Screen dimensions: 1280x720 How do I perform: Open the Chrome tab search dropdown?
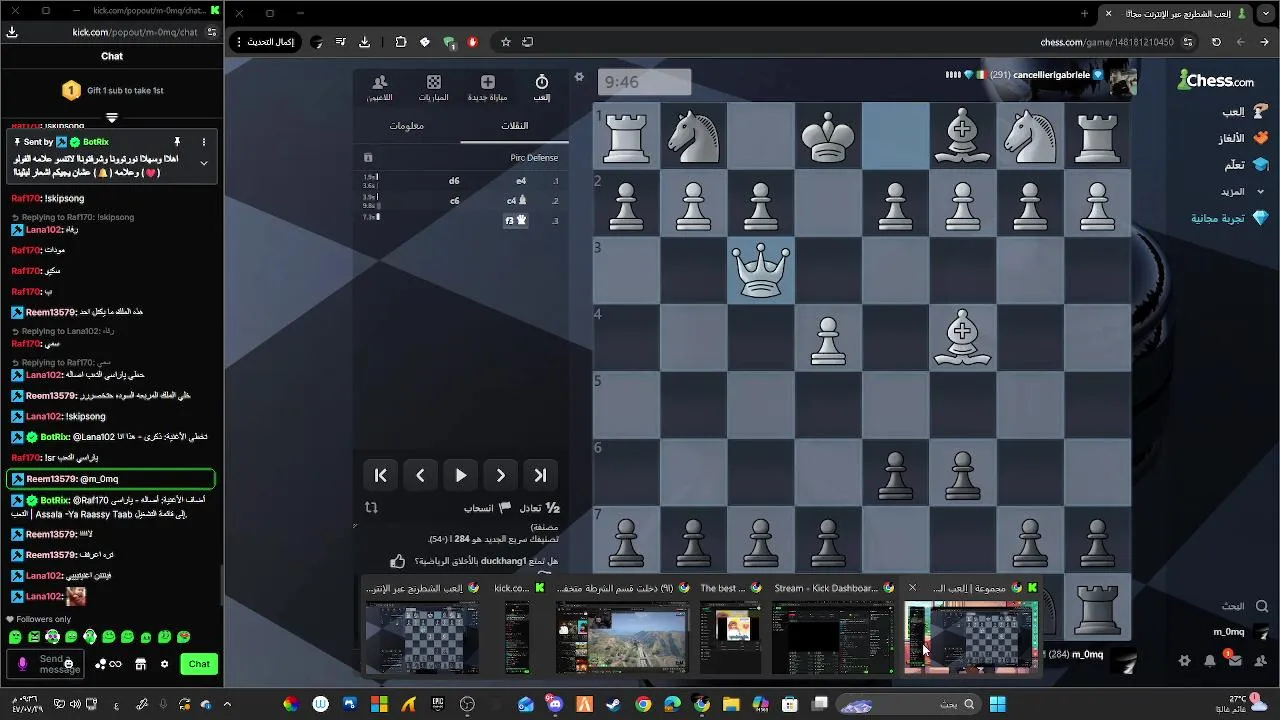point(1268,13)
